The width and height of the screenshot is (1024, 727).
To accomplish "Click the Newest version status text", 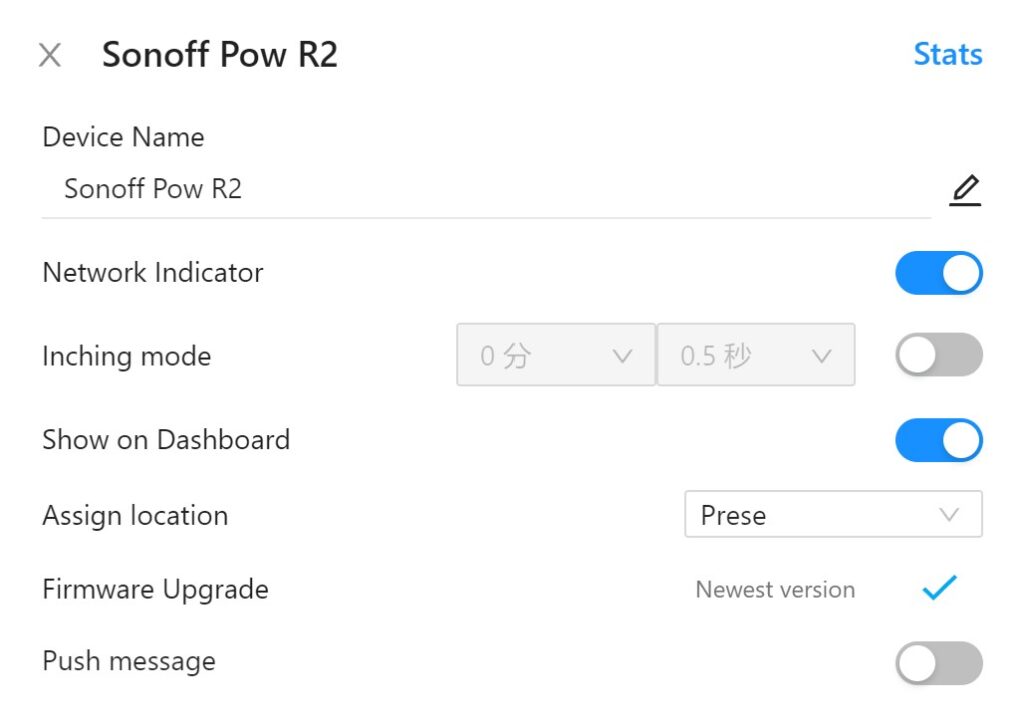I will point(775,590).
